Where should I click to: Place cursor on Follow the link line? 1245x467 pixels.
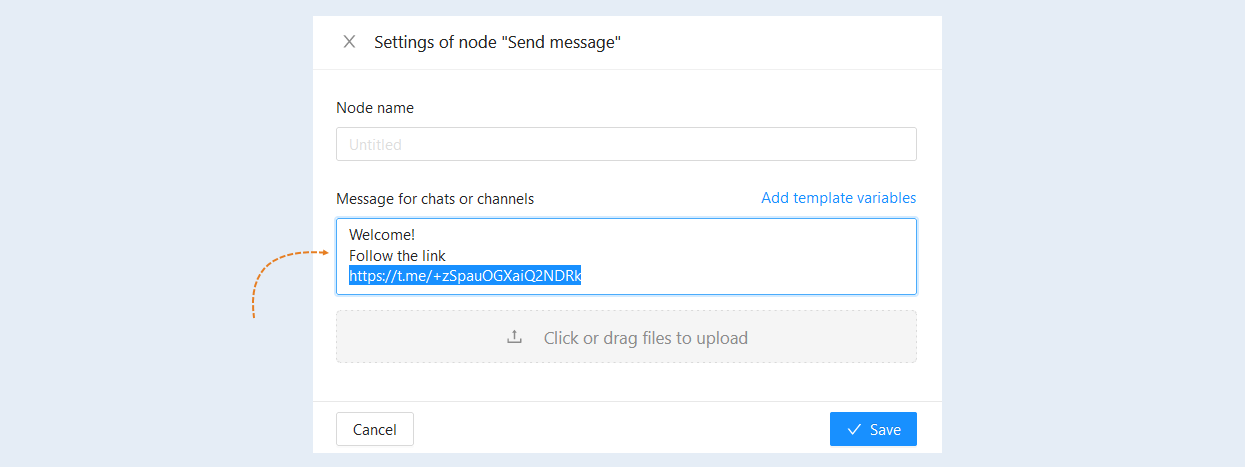coord(397,256)
